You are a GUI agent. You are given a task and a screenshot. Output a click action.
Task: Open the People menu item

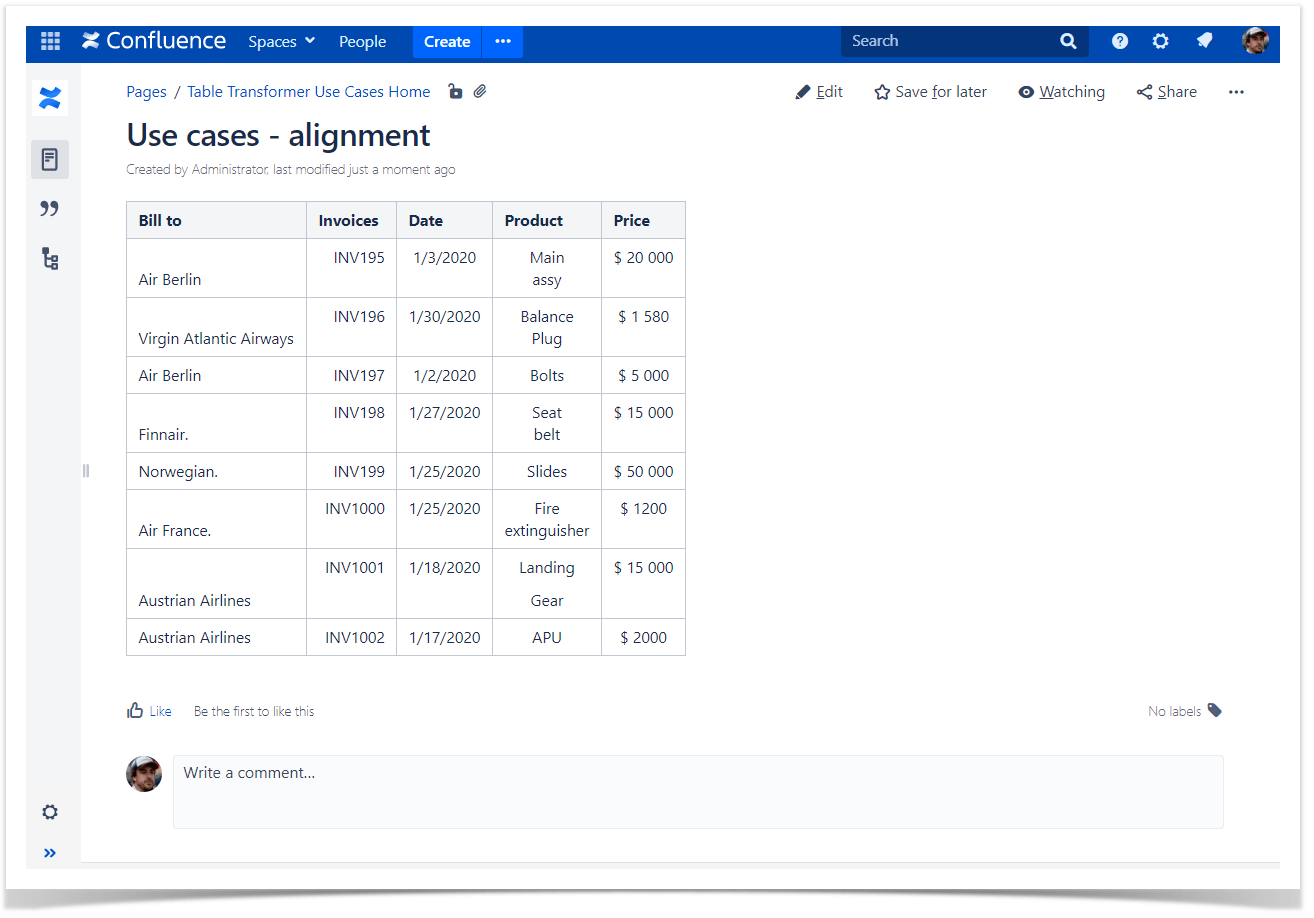point(362,41)
